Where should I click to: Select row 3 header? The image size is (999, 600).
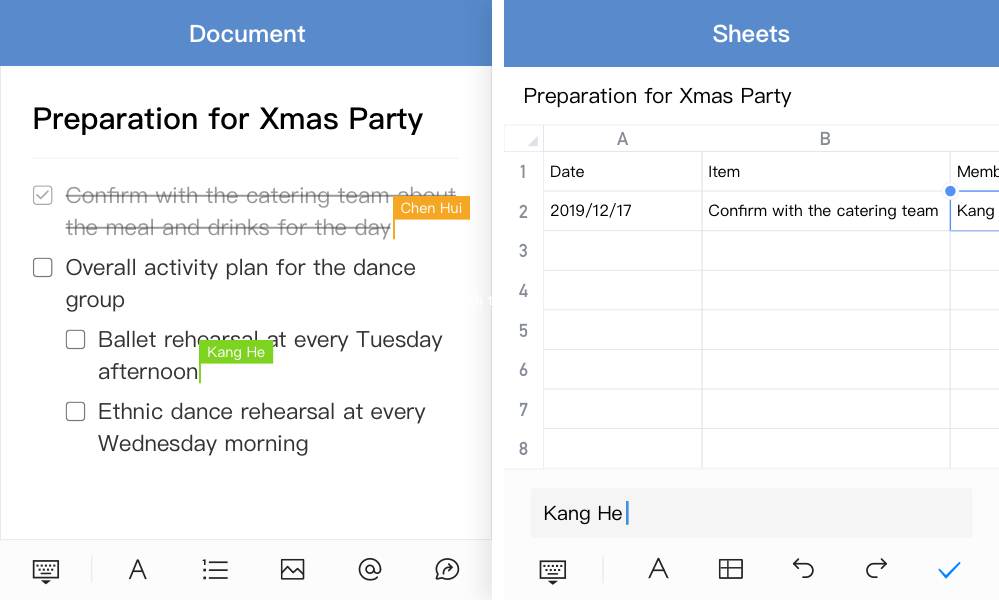click(523, 251)
